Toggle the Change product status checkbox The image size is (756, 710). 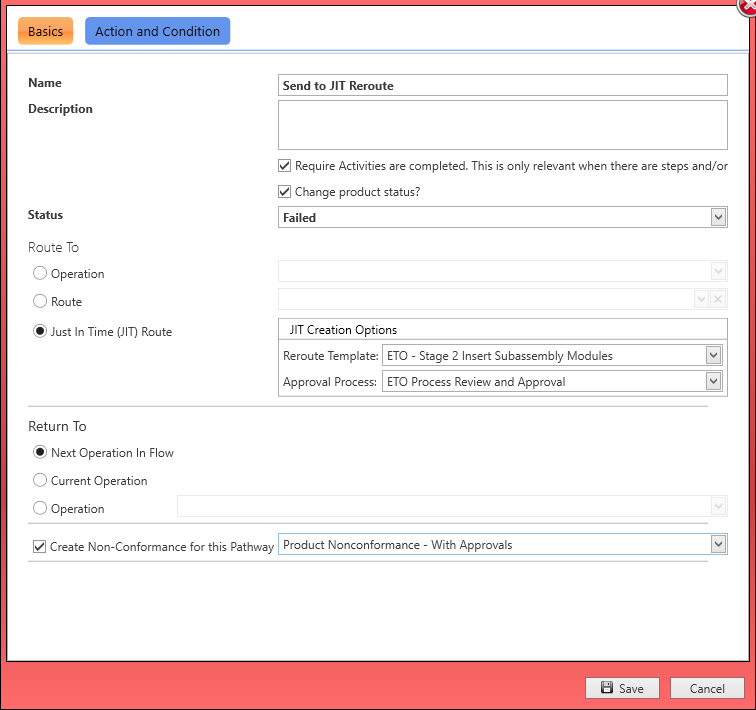click(285, 192)
